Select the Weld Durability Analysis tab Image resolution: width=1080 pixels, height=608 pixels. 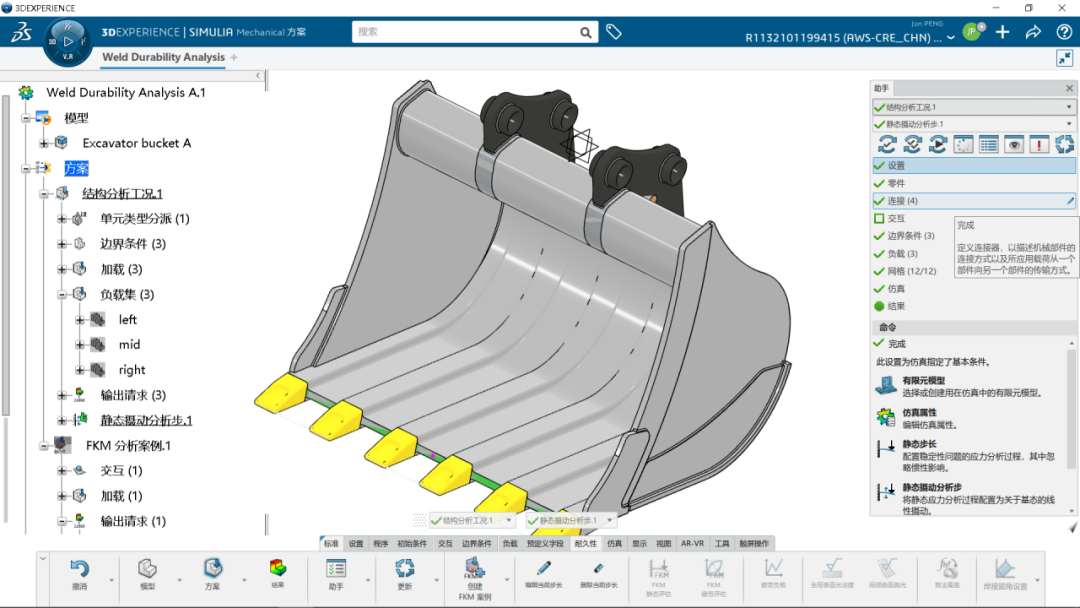[163, 57]
